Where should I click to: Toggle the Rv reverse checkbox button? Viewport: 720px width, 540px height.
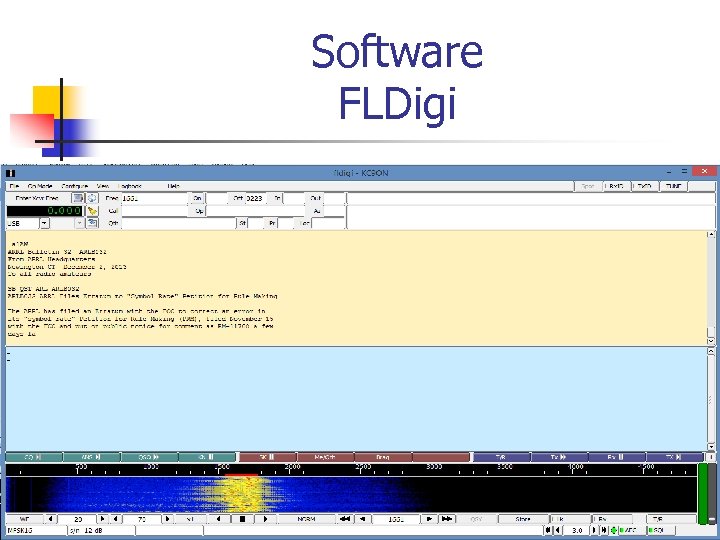click(612, 519)
